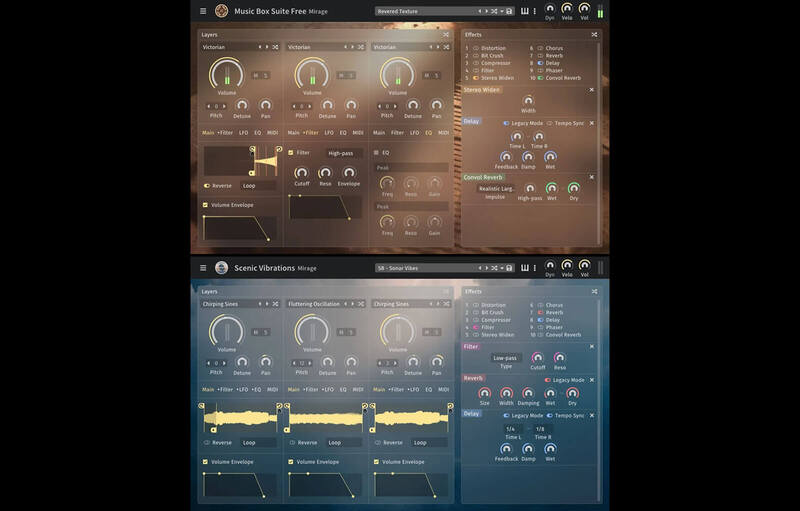Remove the Convol Reverb effect module
The width and height of the screenshot is (800, 511).
[x=592, y=177]
